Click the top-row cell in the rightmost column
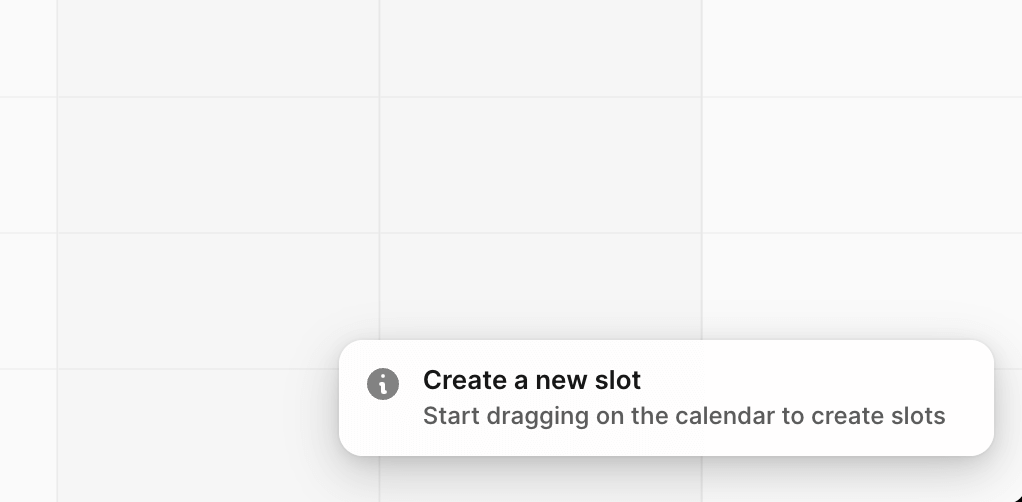The image size is (1022, 502). point(861,48)
